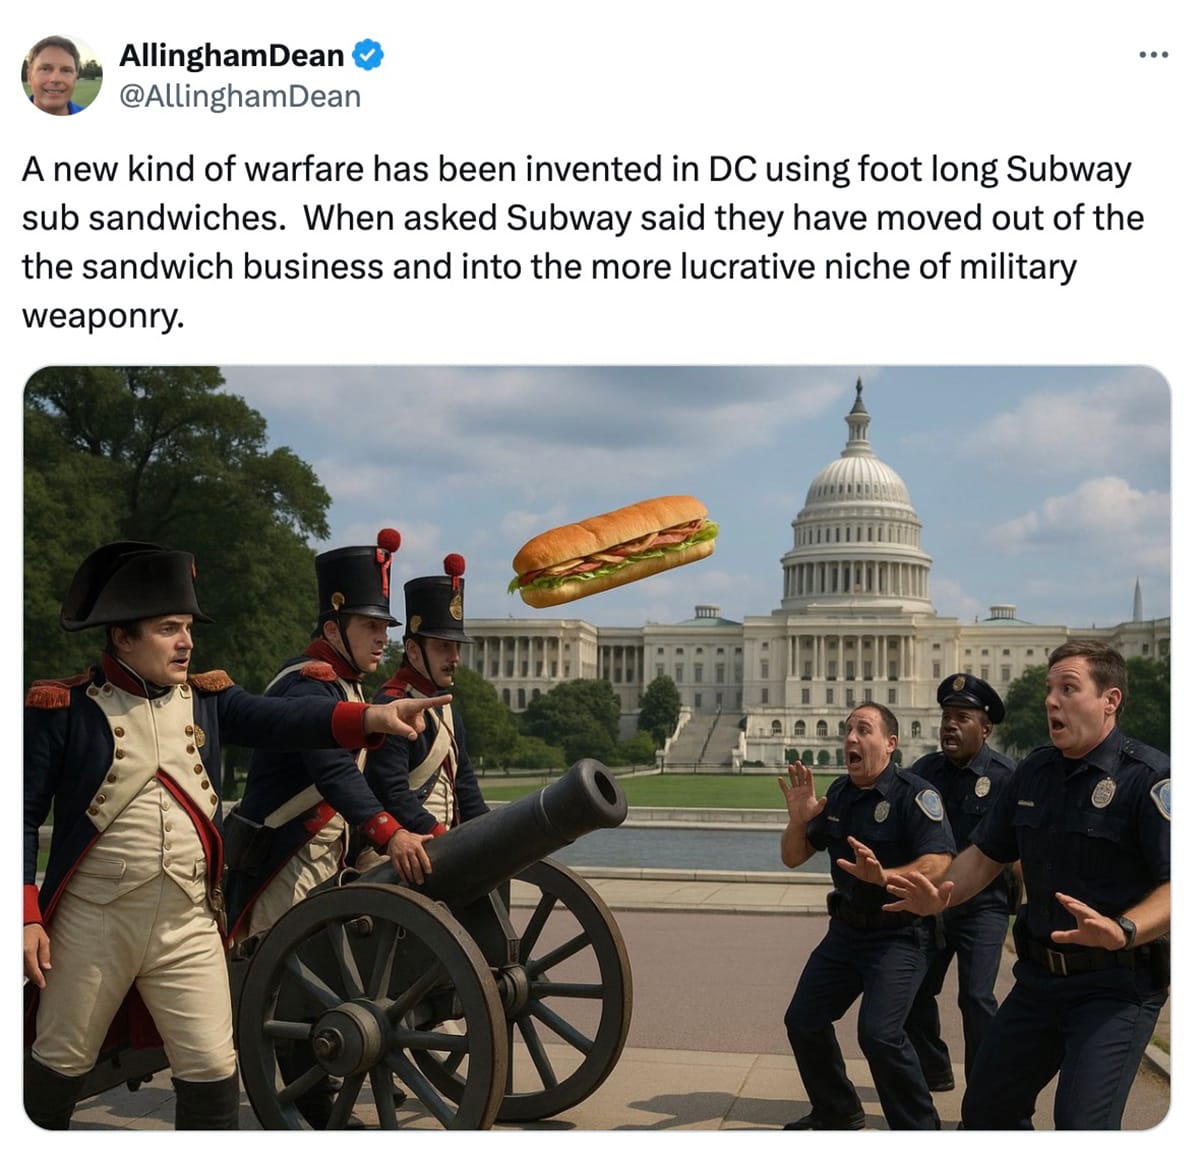Click the red pom-pom on the tallest shako hat

389,540
